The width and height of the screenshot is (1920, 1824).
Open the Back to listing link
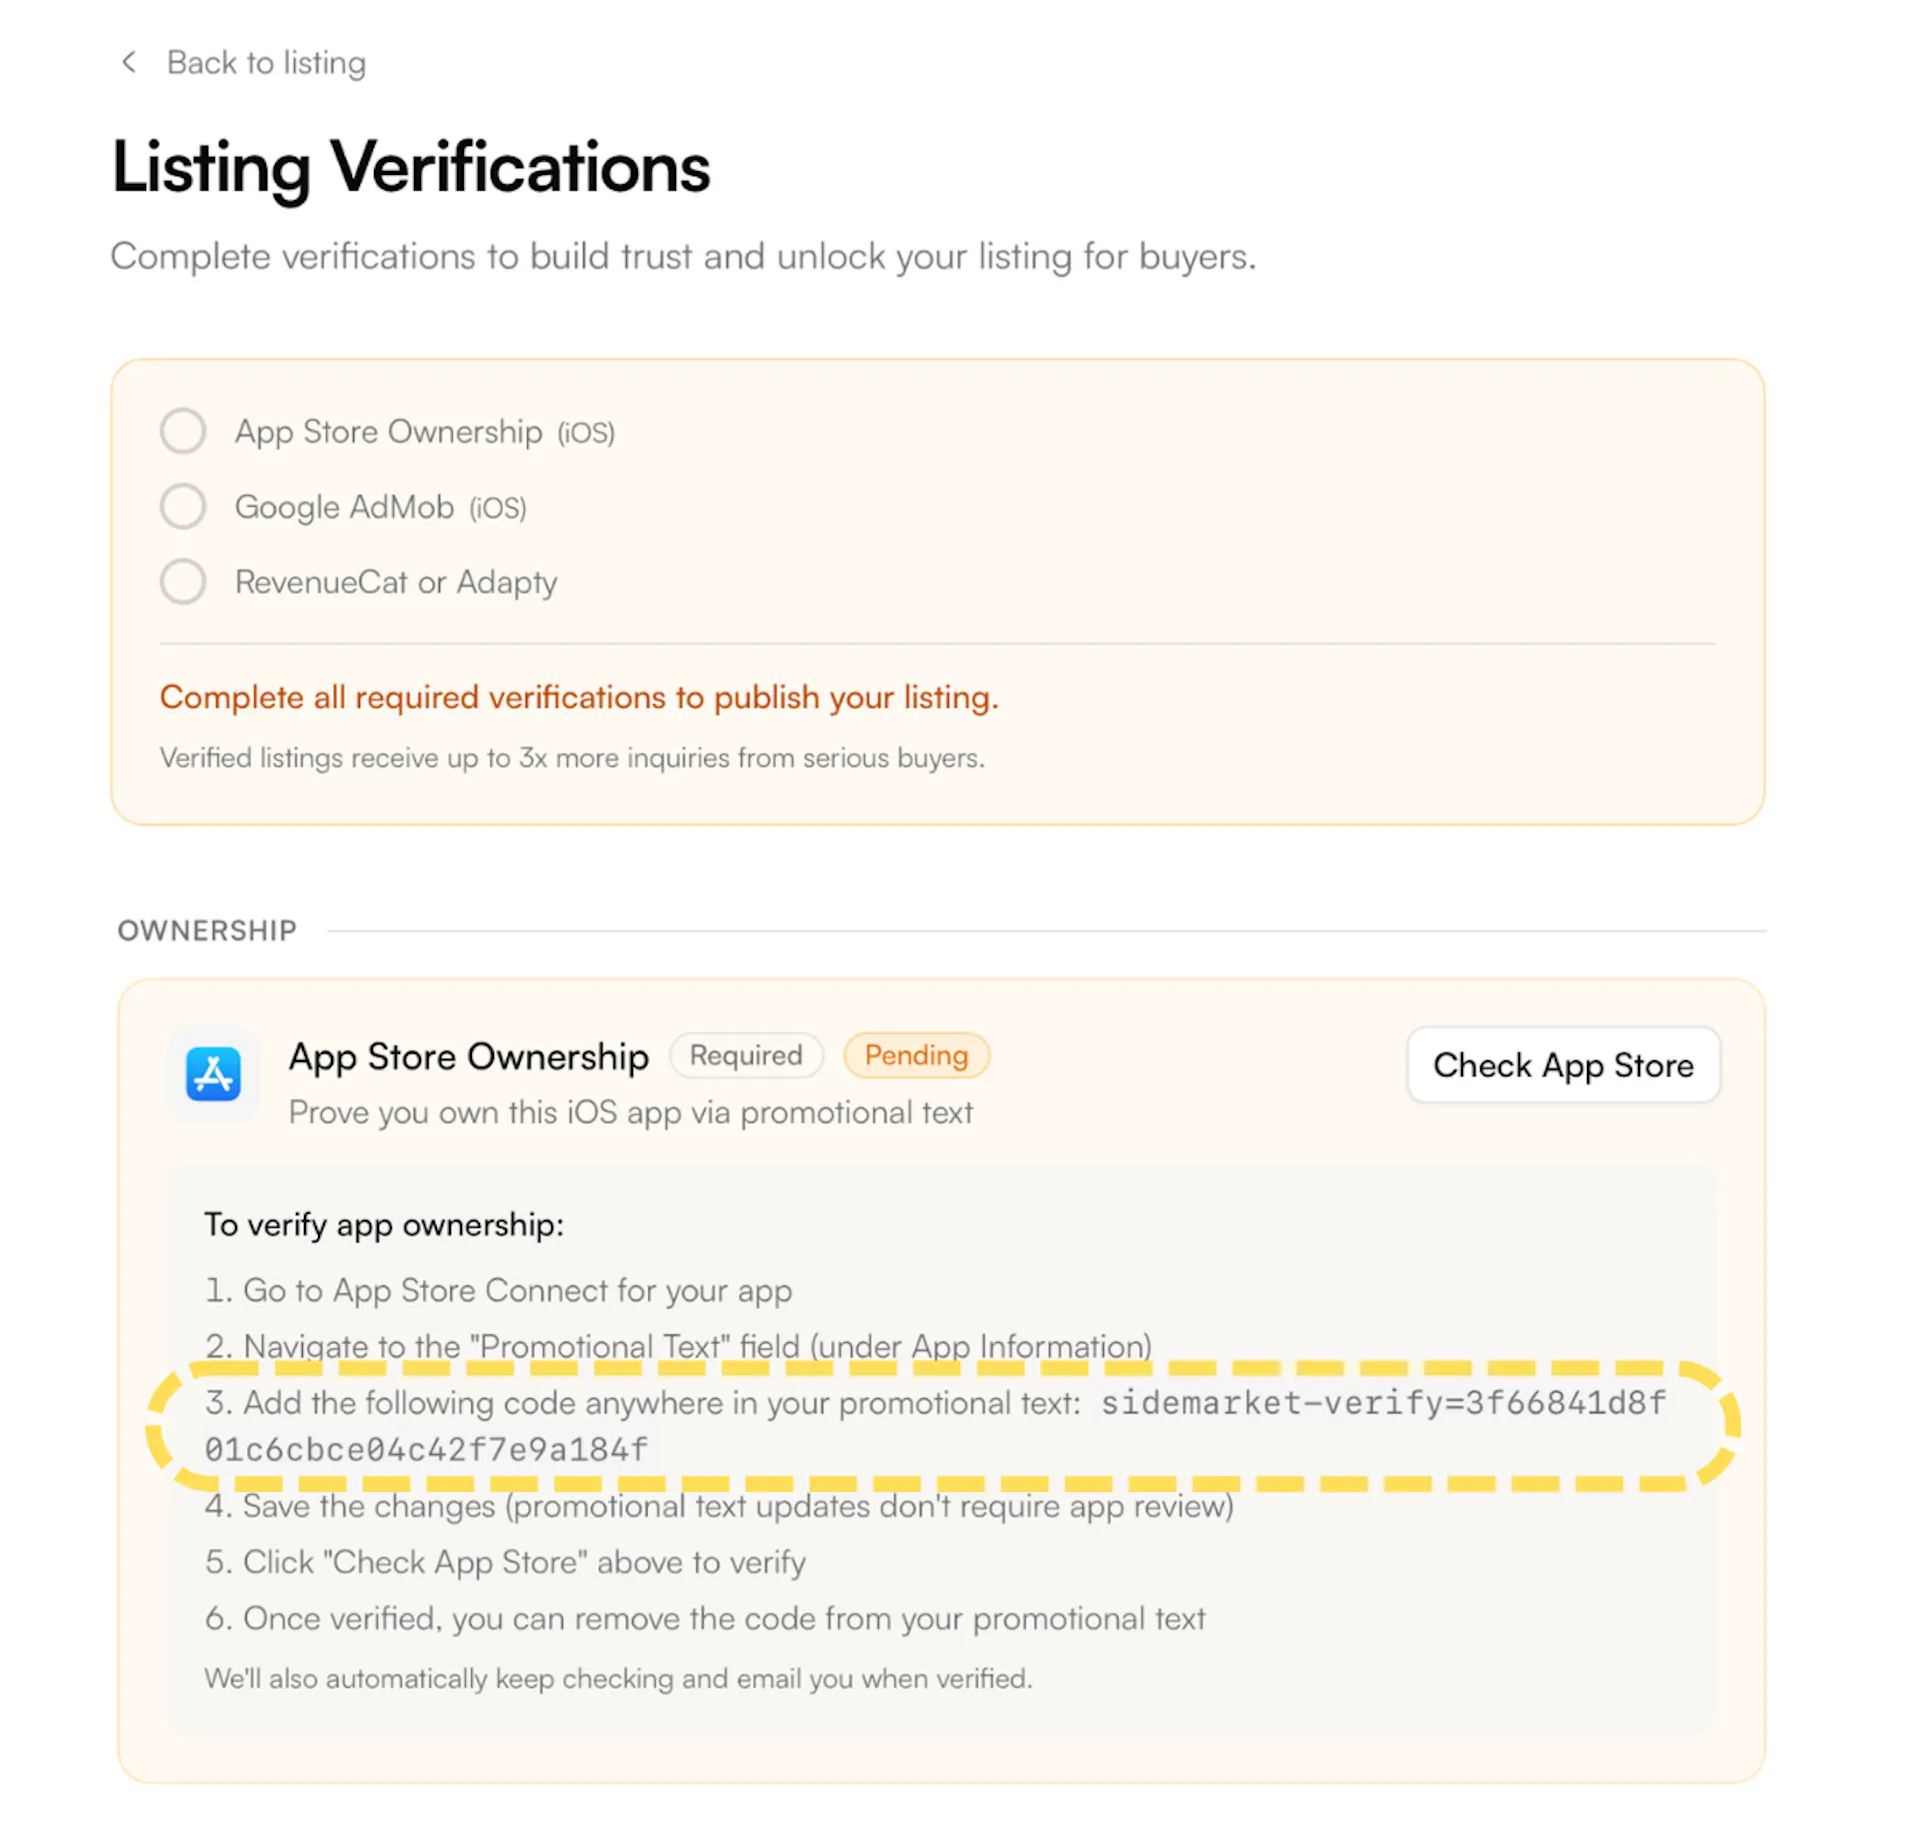pos(265,62)
